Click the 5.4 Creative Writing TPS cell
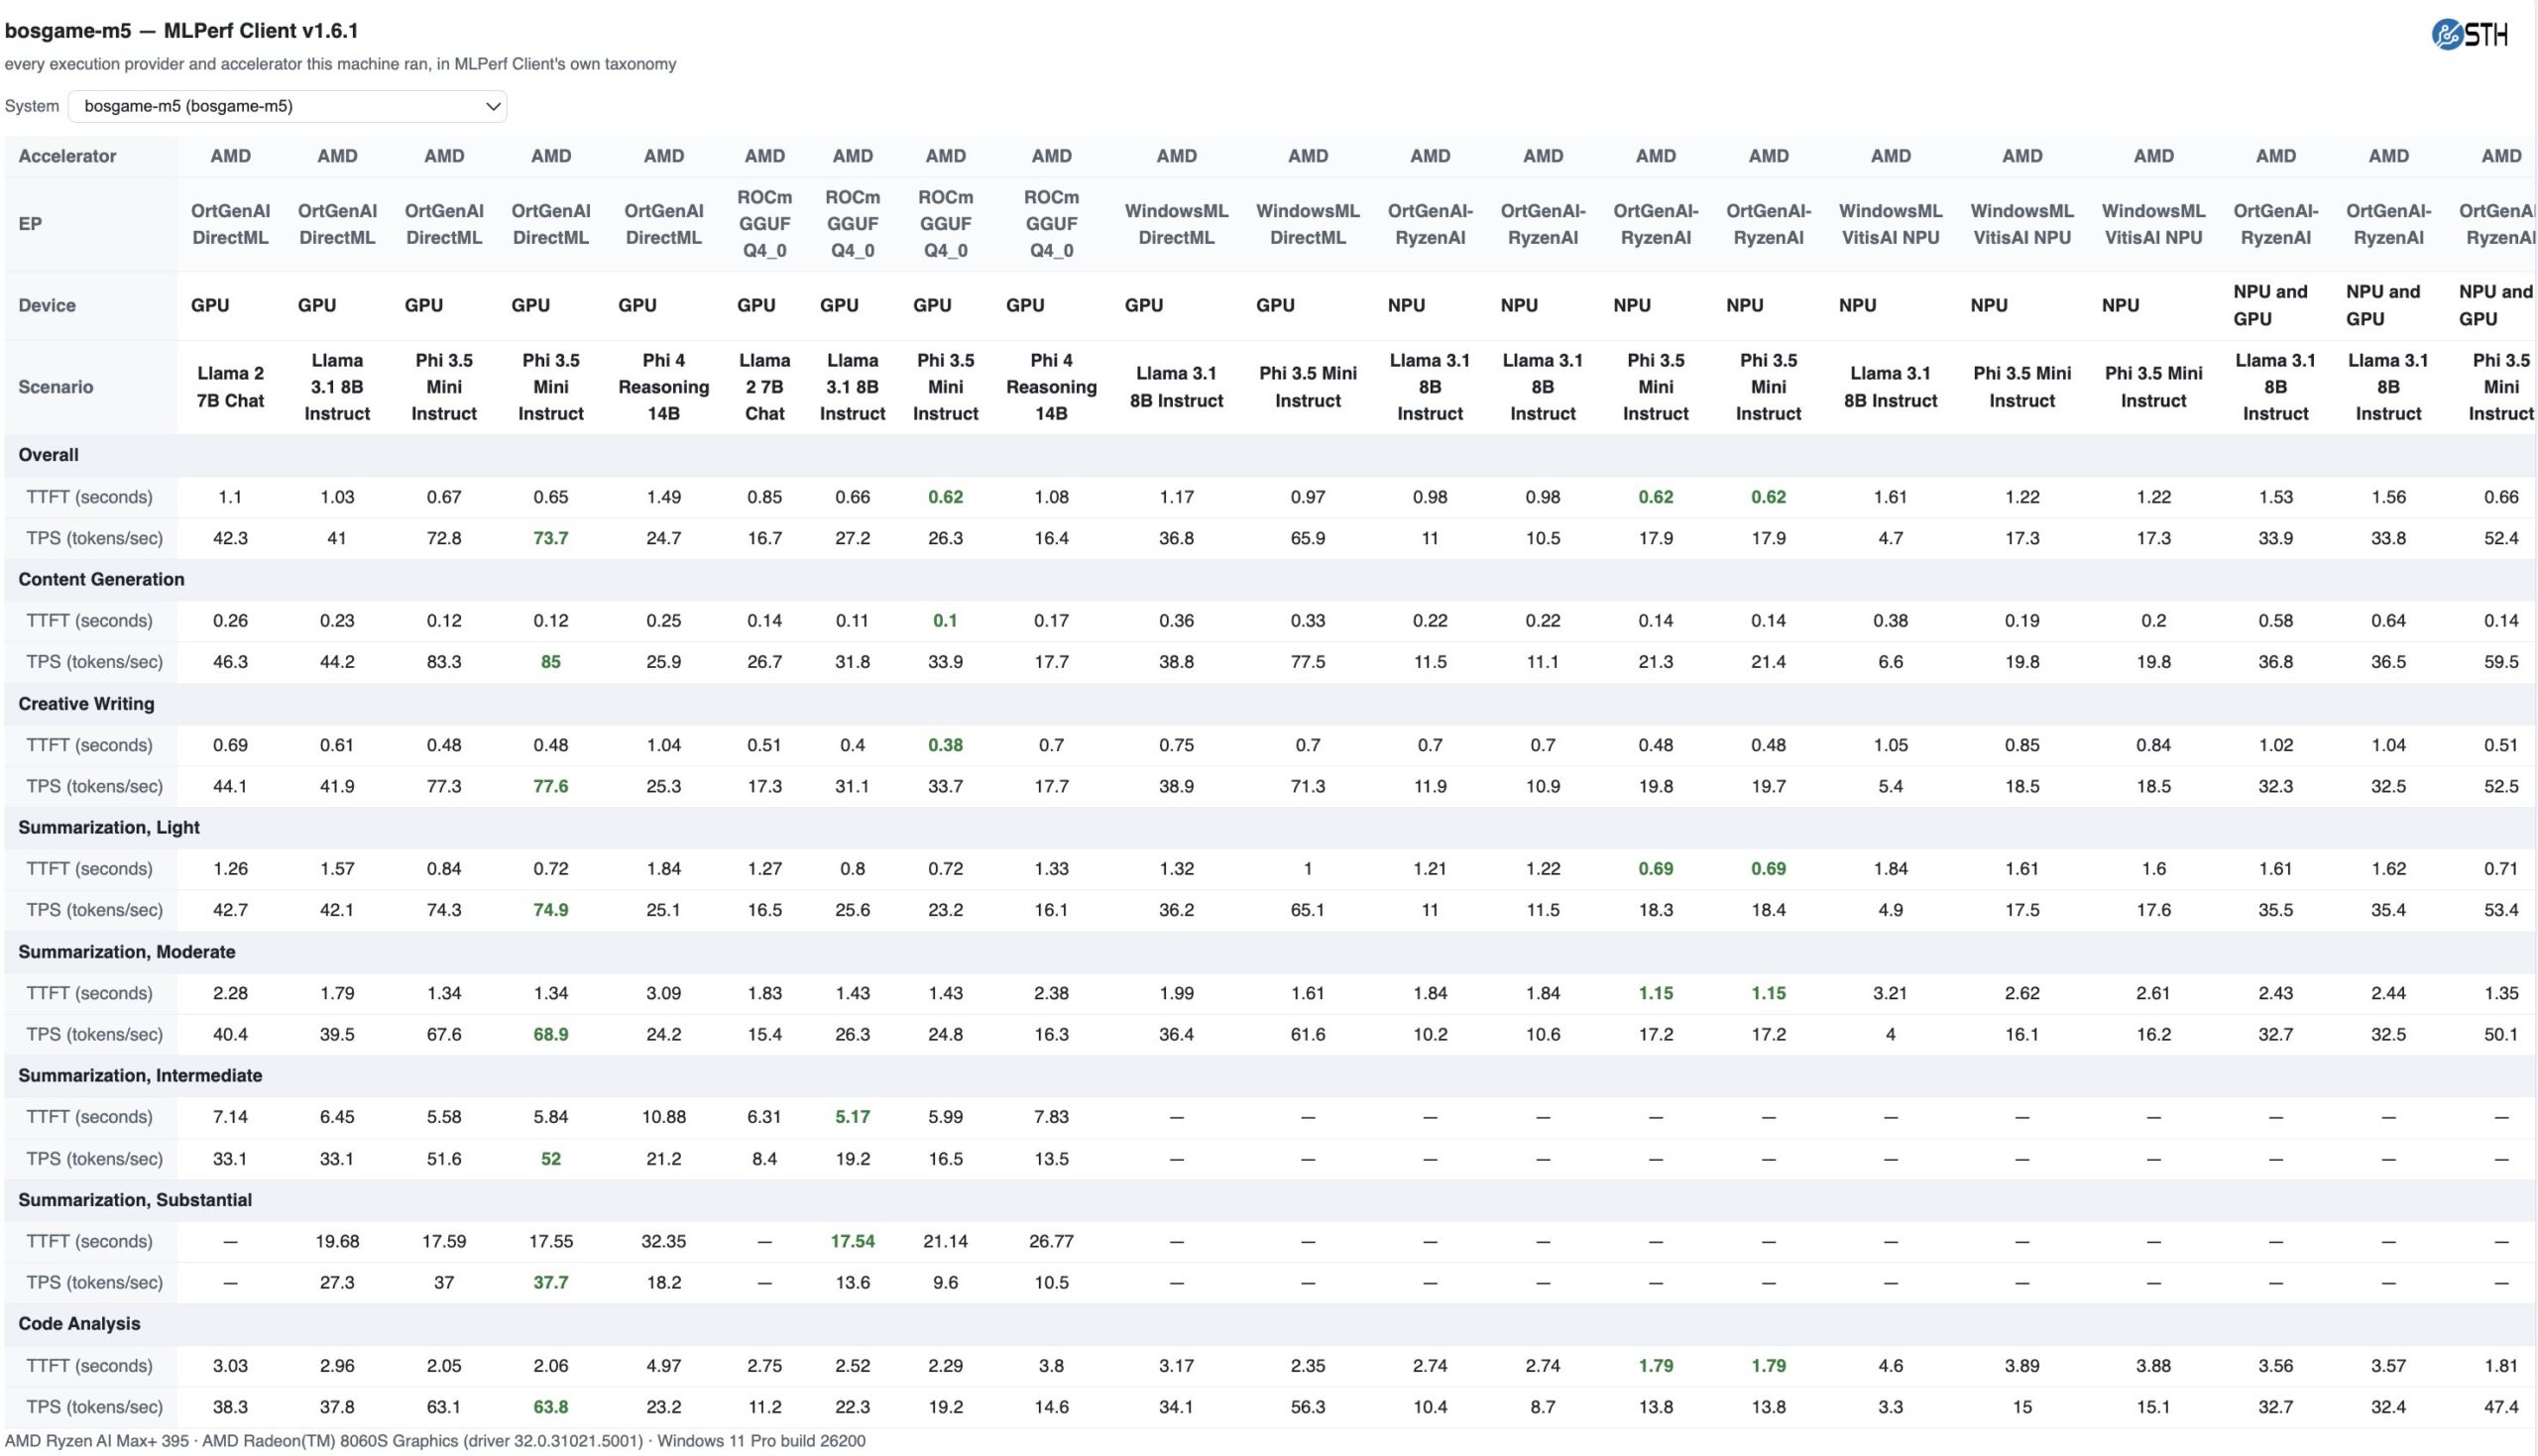Screen dimensions: 2538x1456 1890,786
